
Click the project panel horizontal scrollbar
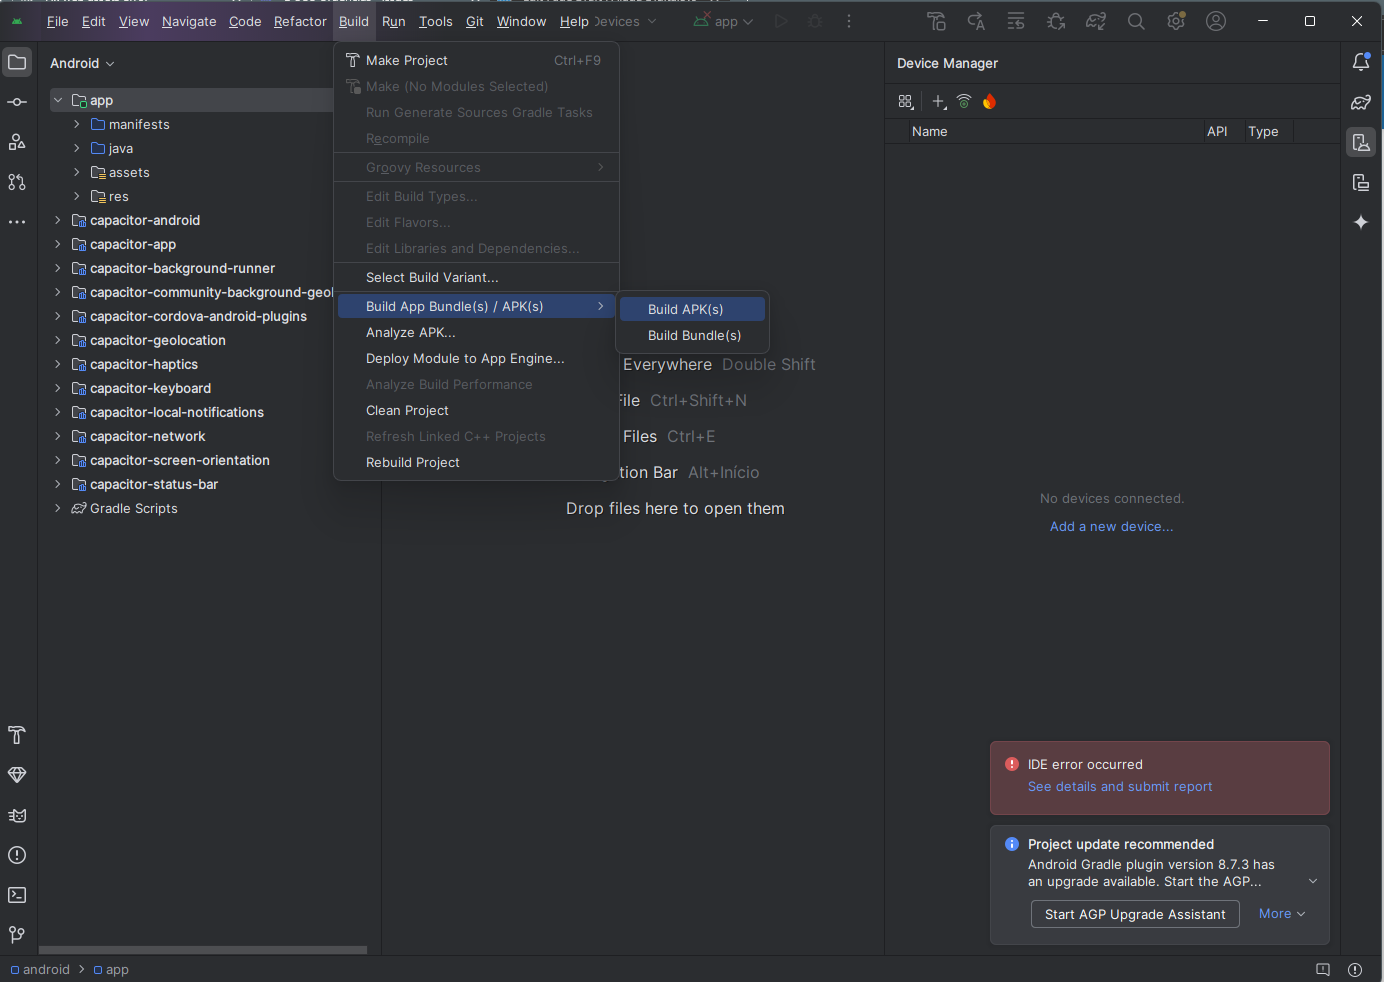pyautogui.click(x=203, y=950)
